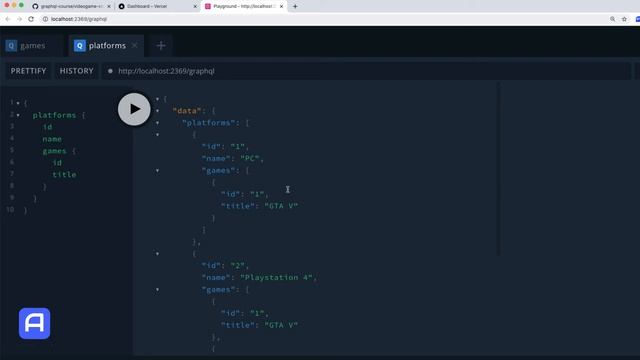Fold query line 1 in editor

pos(18,103)
